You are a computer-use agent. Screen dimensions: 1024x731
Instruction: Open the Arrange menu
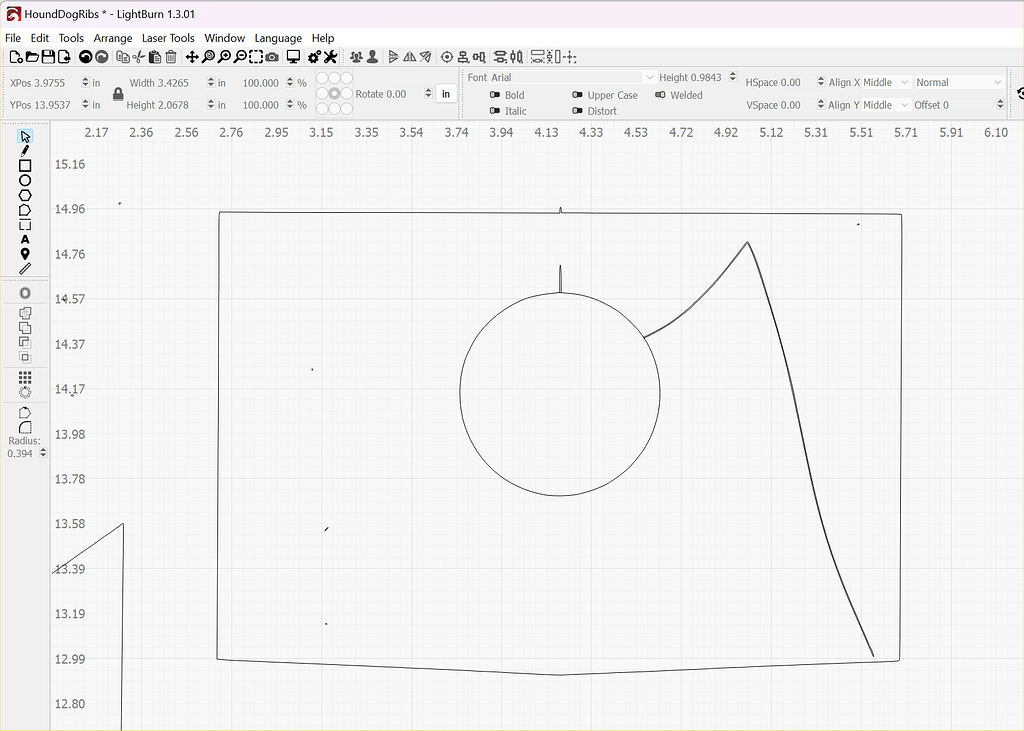click(113, 38)
